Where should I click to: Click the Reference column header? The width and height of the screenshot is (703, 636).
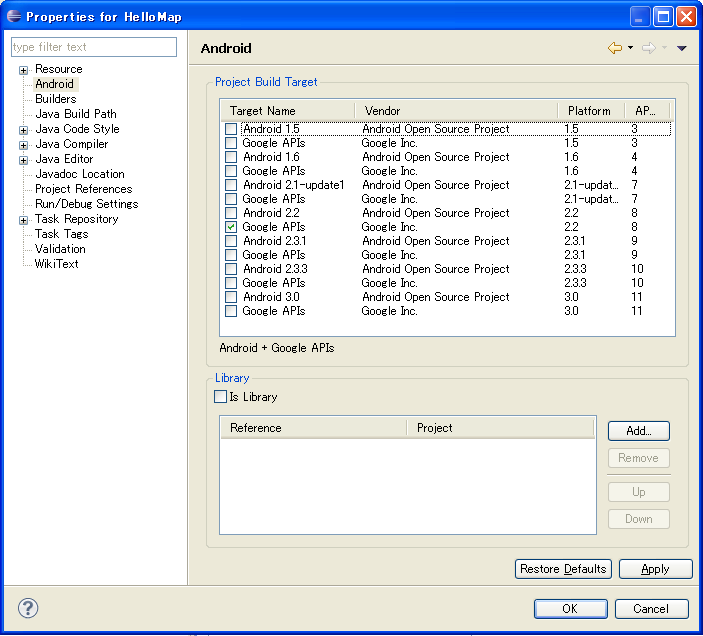point(313,428)
